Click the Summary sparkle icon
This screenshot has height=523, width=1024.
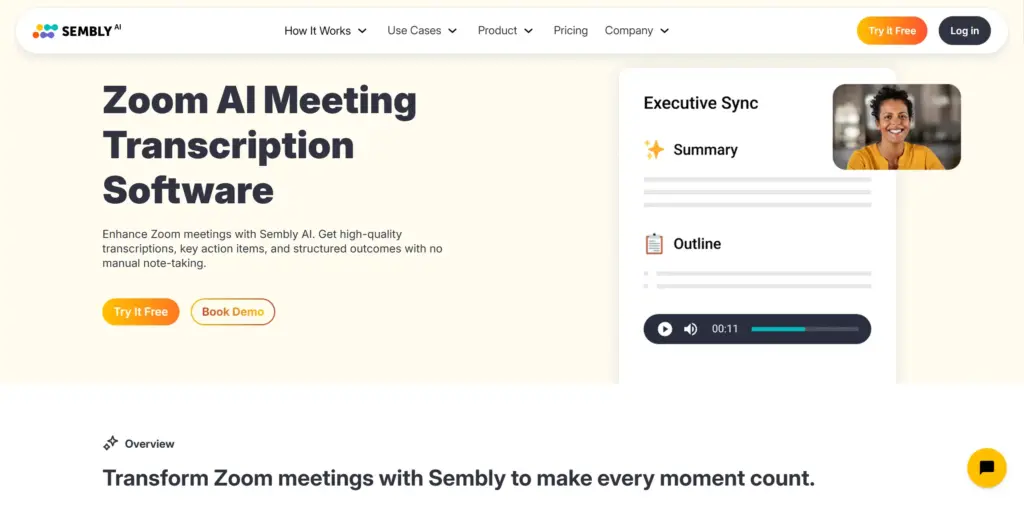tap(654, 150)
